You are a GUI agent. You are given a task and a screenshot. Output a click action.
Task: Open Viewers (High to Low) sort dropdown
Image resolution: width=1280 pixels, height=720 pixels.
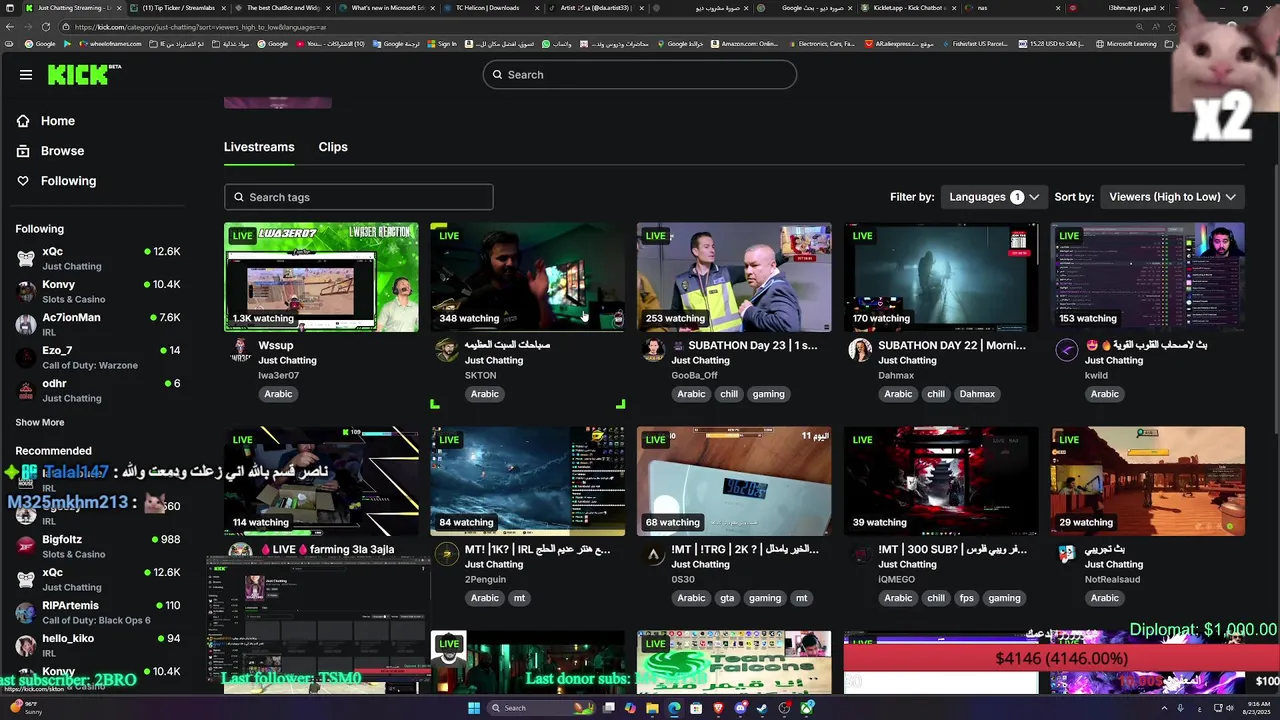coord(1173,197)
